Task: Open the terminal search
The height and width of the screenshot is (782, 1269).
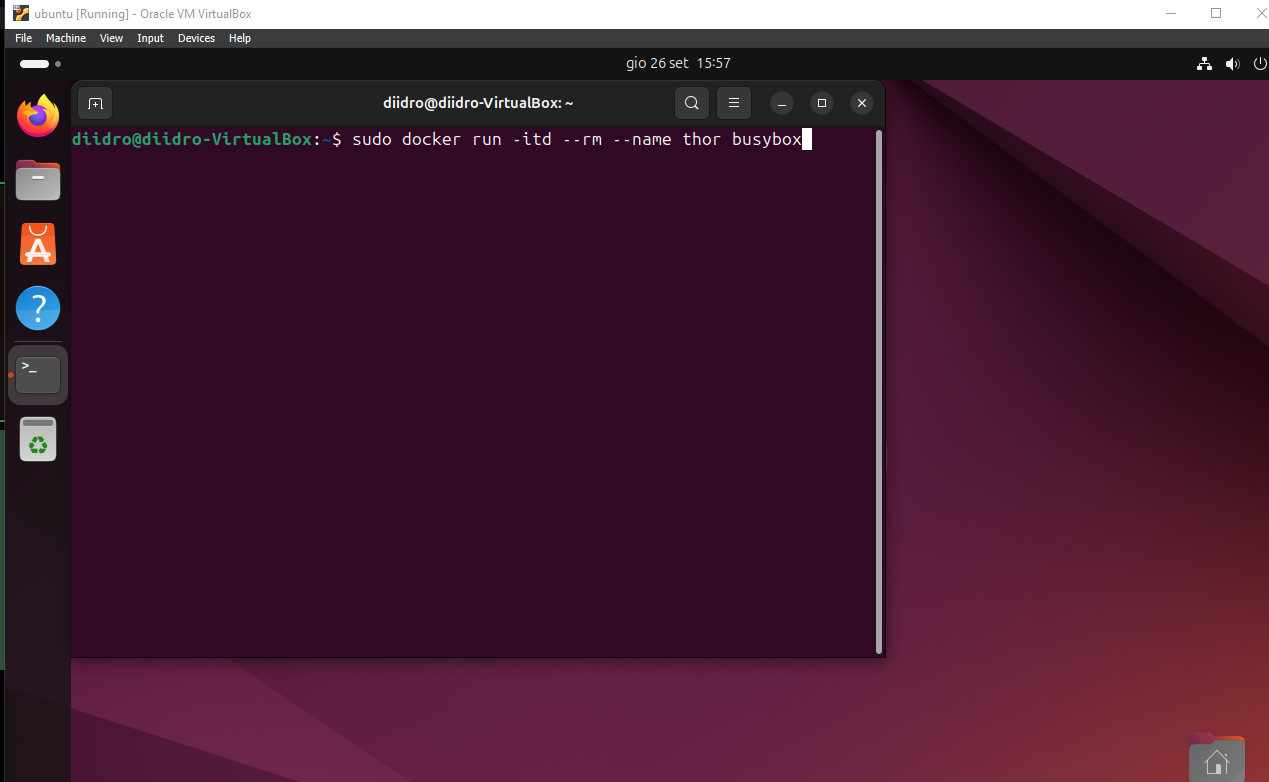Action: coord(691,103)
